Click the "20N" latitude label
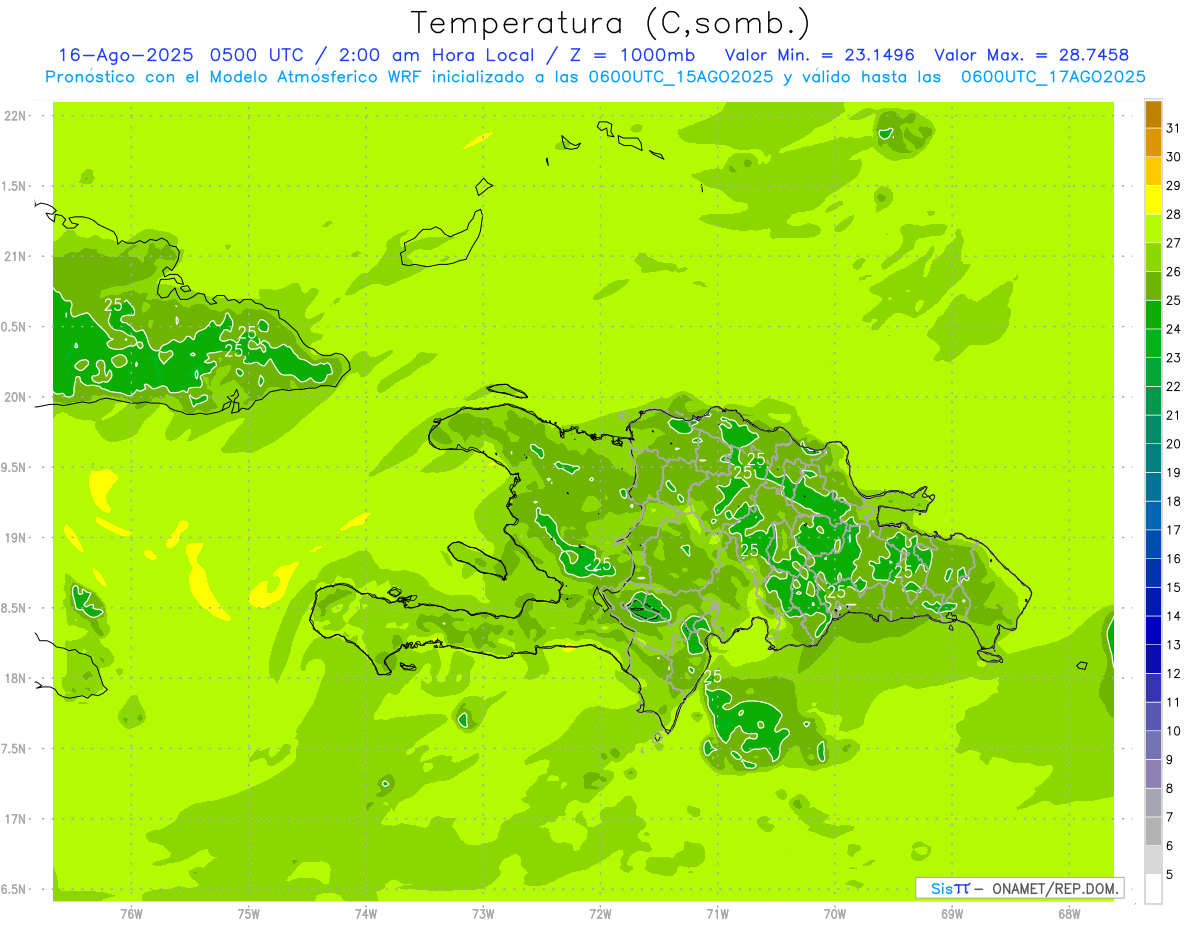Image resolution: width=1200 pixels, height=927 pixels. (17, 397)
